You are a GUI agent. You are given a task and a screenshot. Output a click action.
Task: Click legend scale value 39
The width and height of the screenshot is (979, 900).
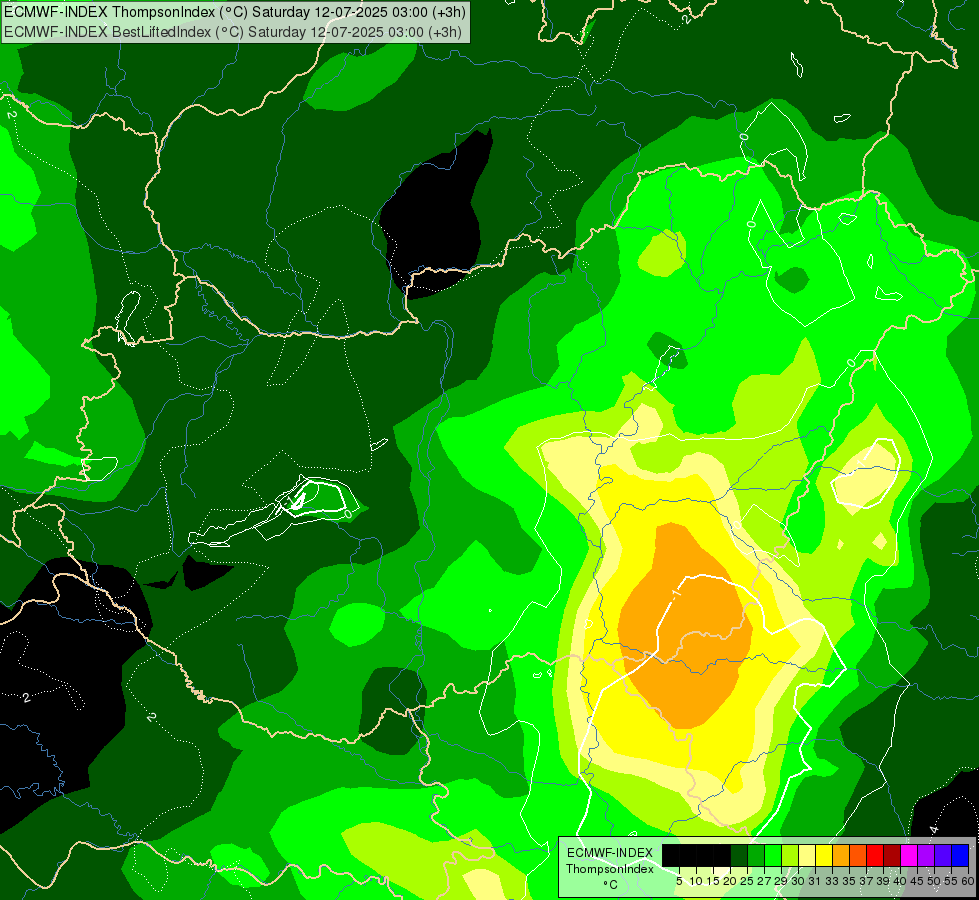(883, 881)
